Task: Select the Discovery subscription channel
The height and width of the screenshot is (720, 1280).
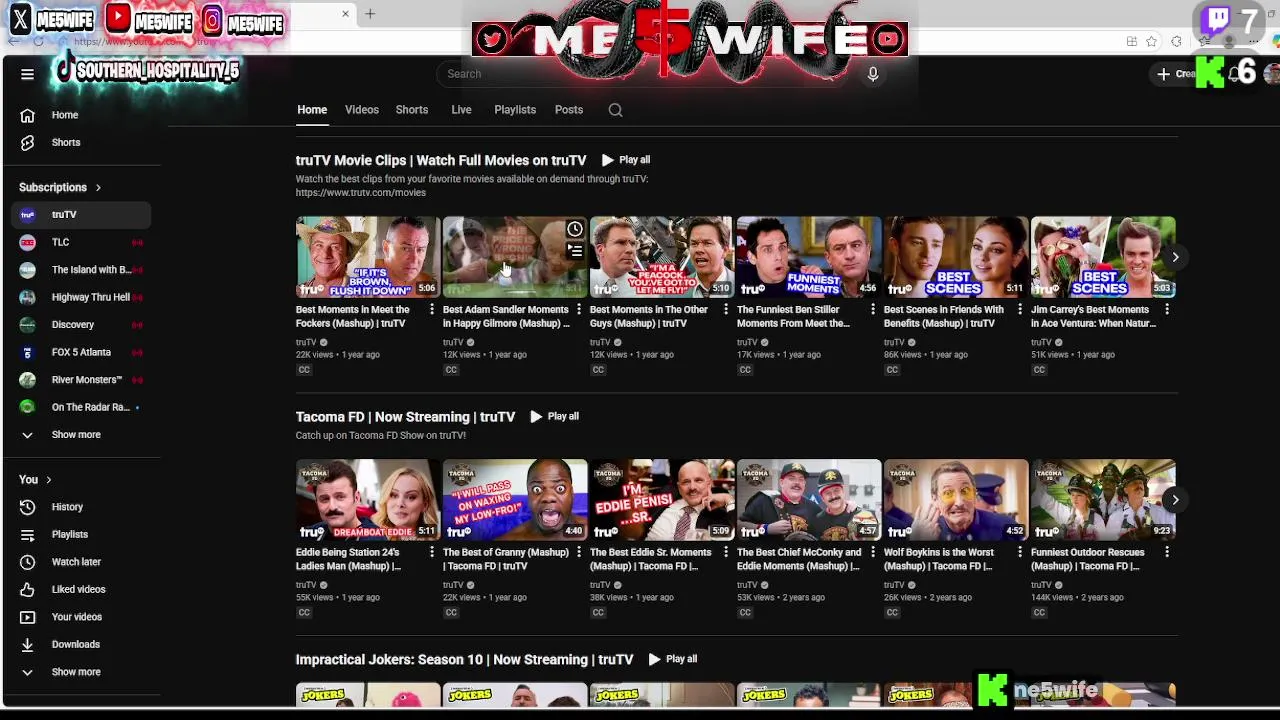Action: coord(81,325)
